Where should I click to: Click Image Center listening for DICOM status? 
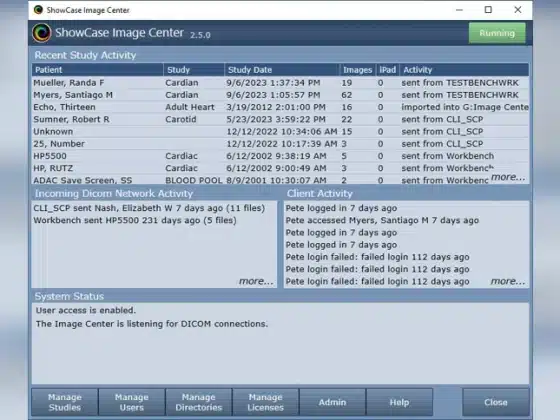[152, 324]
